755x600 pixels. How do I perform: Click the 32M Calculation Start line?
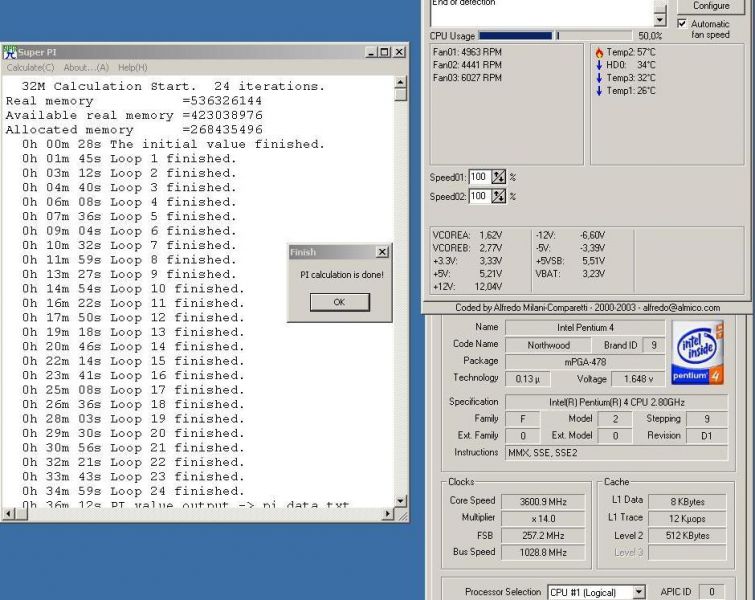[173, 86]
